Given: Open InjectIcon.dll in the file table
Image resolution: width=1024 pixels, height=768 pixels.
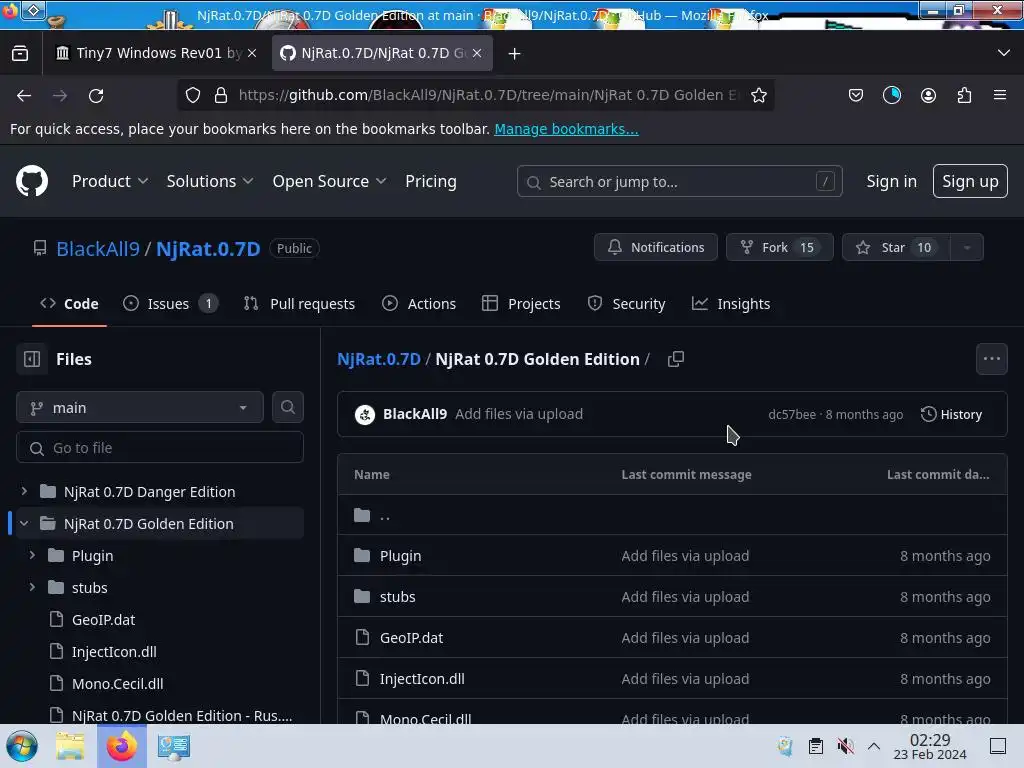Looking at the screenshot, I should [x=422, y=679].
